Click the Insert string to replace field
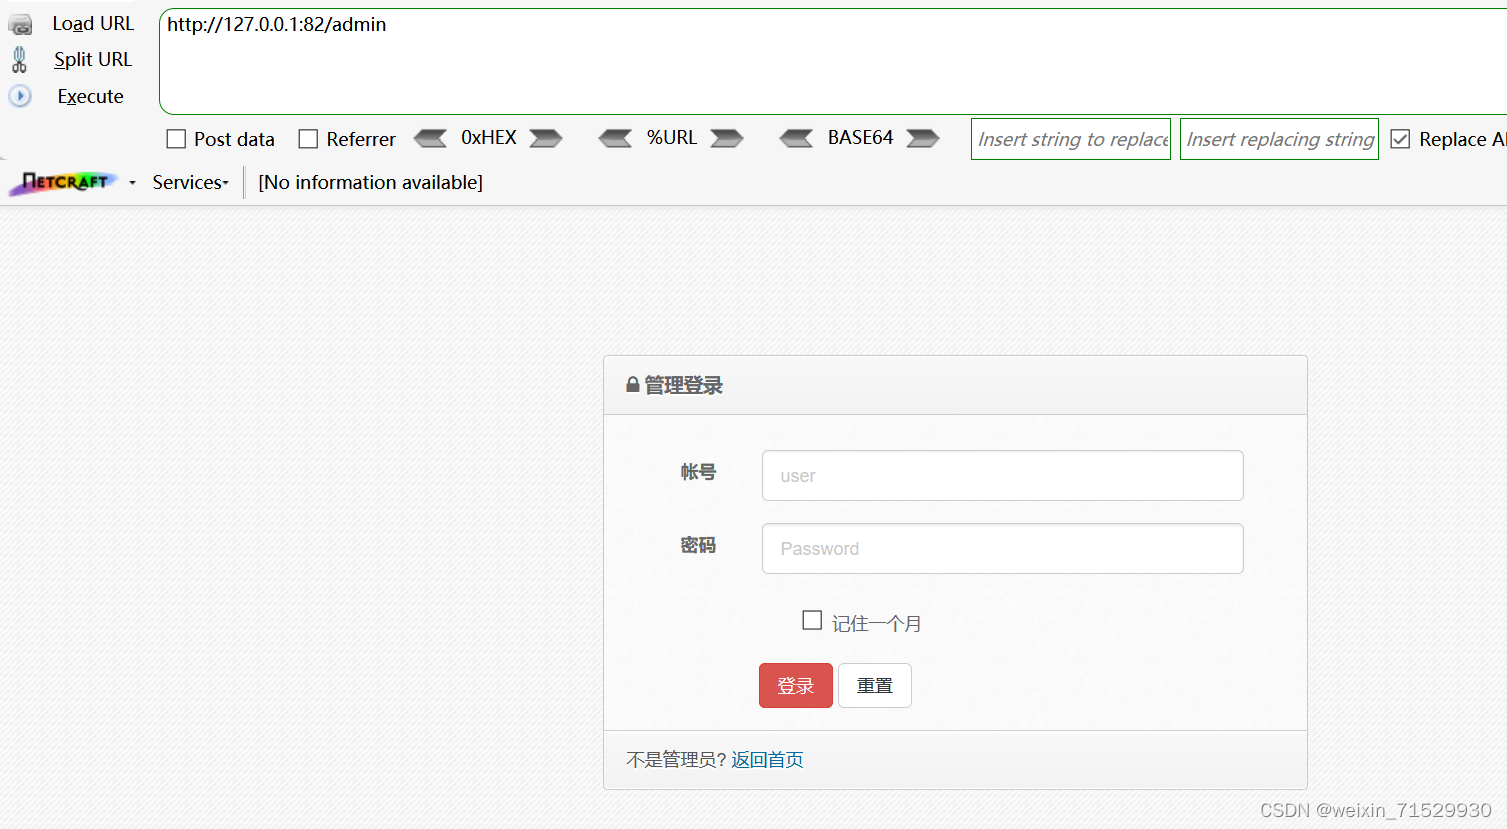 (x=1070, y=138)
